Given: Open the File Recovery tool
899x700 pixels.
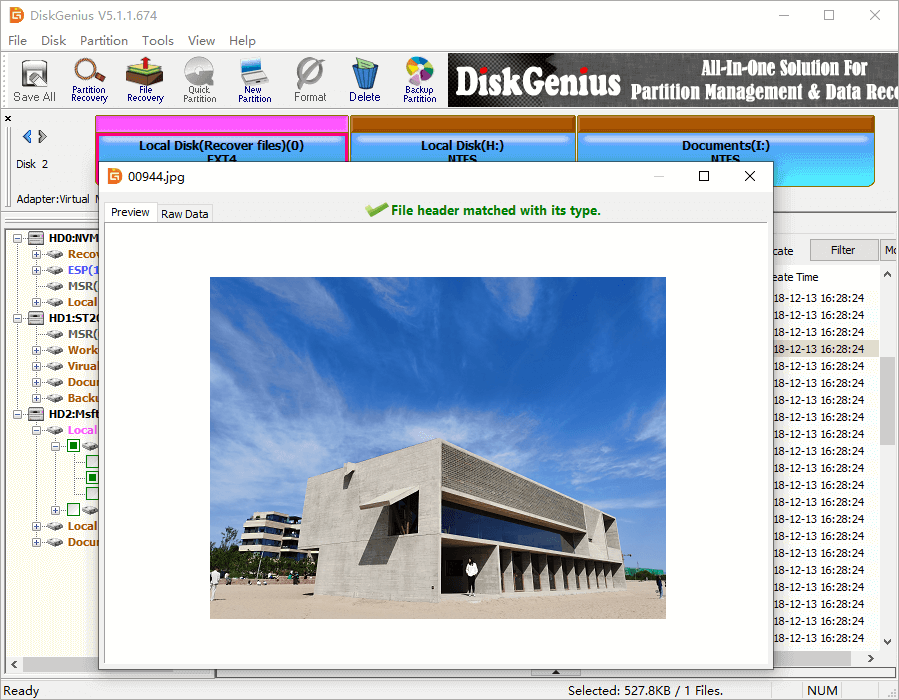Looking at the screenshot, I should [x=145, y=79].
